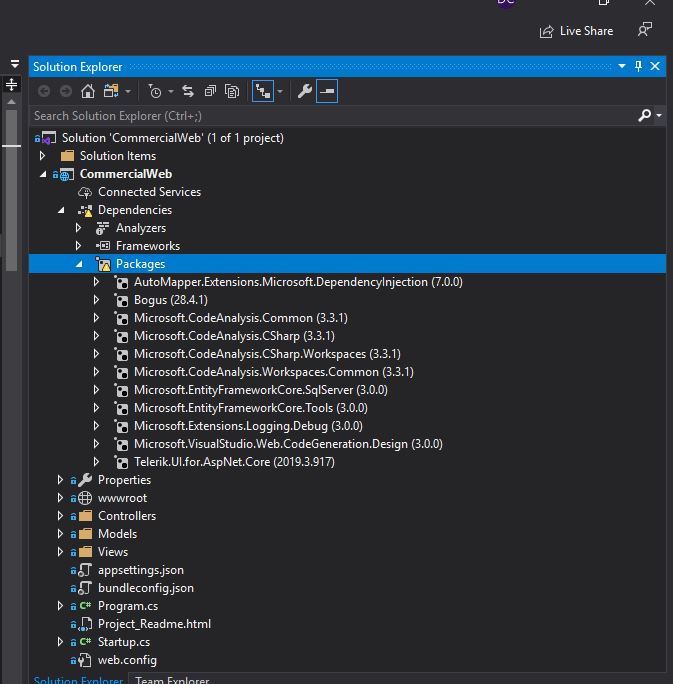The width and height of the screenshot is (673, 684).
Task: Expand Microsoft.Extensions.Logging.Debug package
Action: coord(96,426)
